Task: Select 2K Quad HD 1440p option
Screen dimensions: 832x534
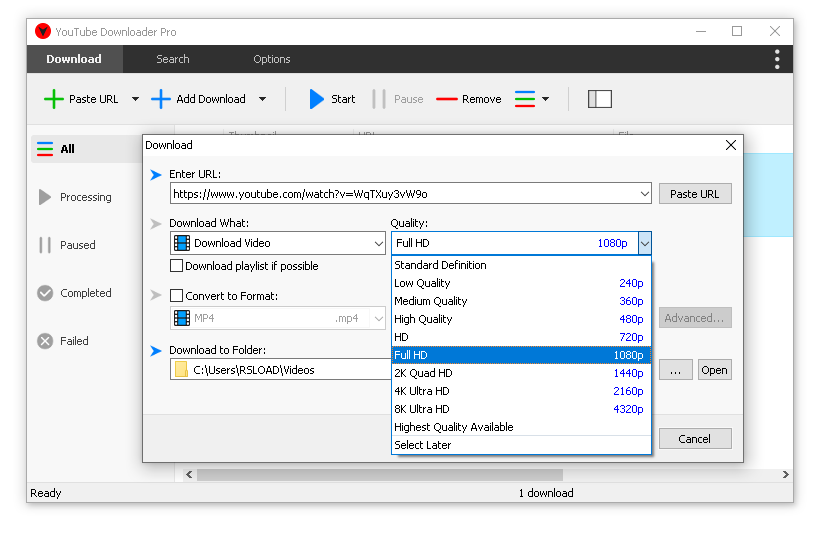Action: (x=521, y=373)
